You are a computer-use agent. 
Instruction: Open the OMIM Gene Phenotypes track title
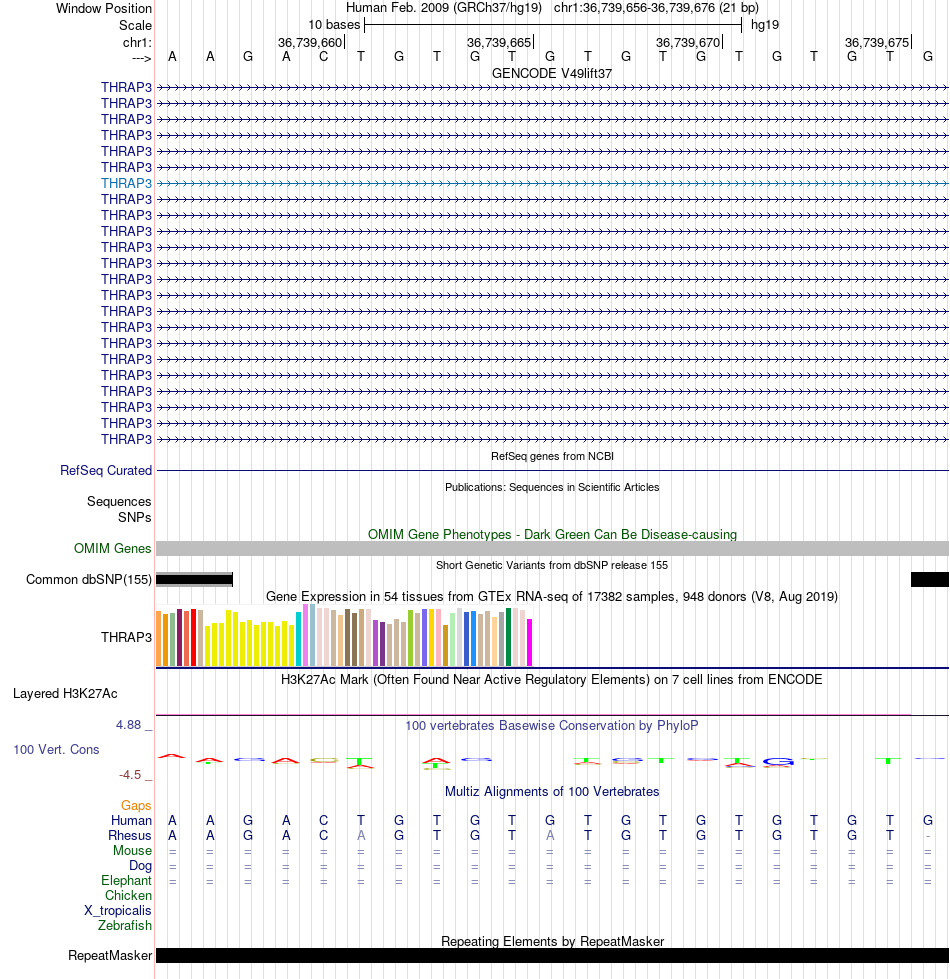[x=552, y=534]
